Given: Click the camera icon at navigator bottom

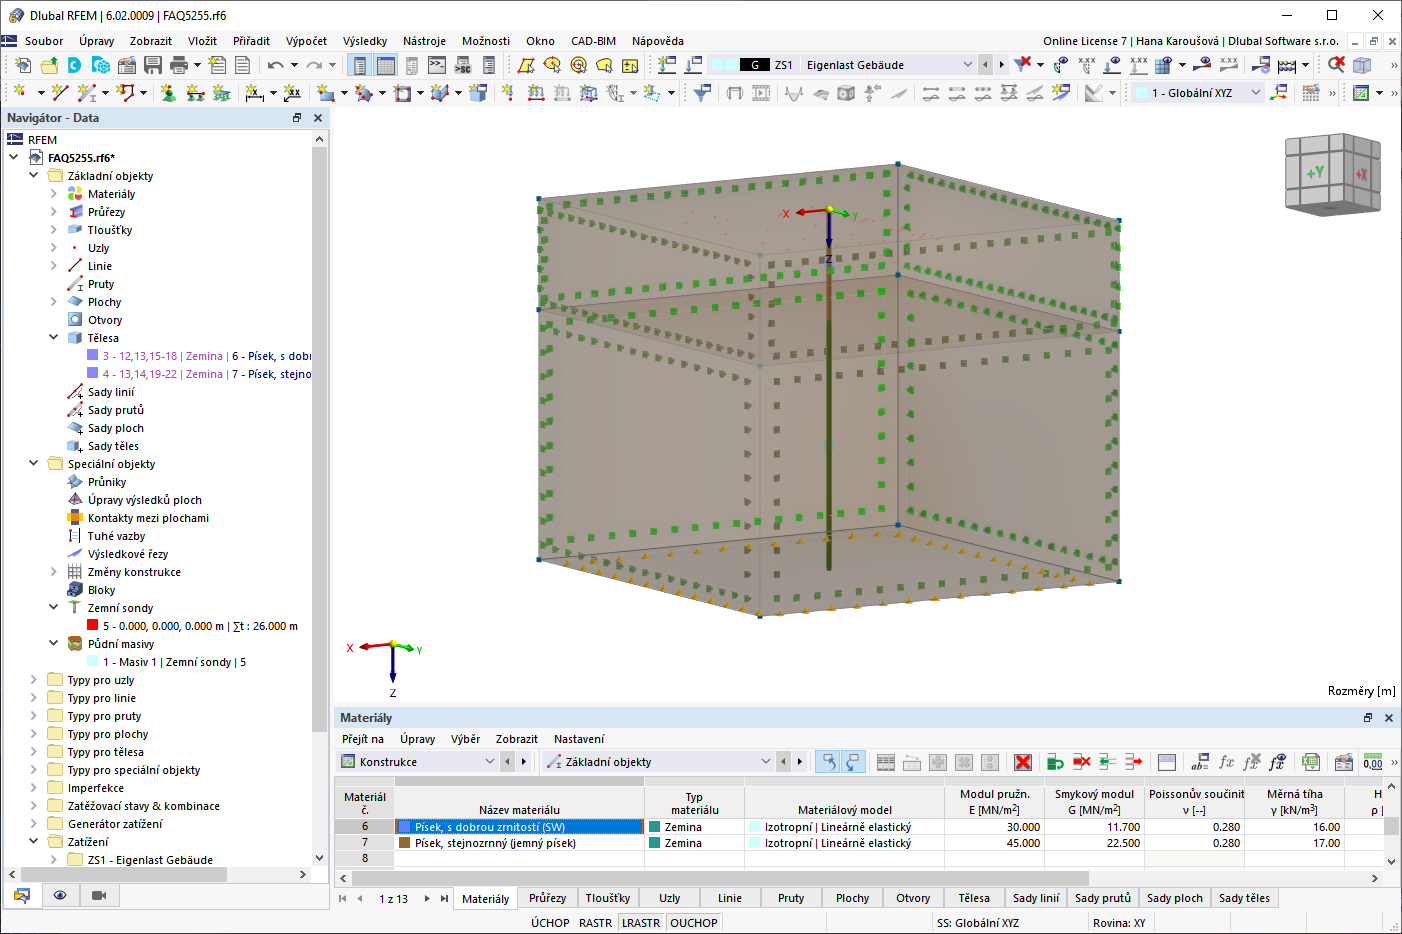Looking at the screenshot, I should coord(98,895).
